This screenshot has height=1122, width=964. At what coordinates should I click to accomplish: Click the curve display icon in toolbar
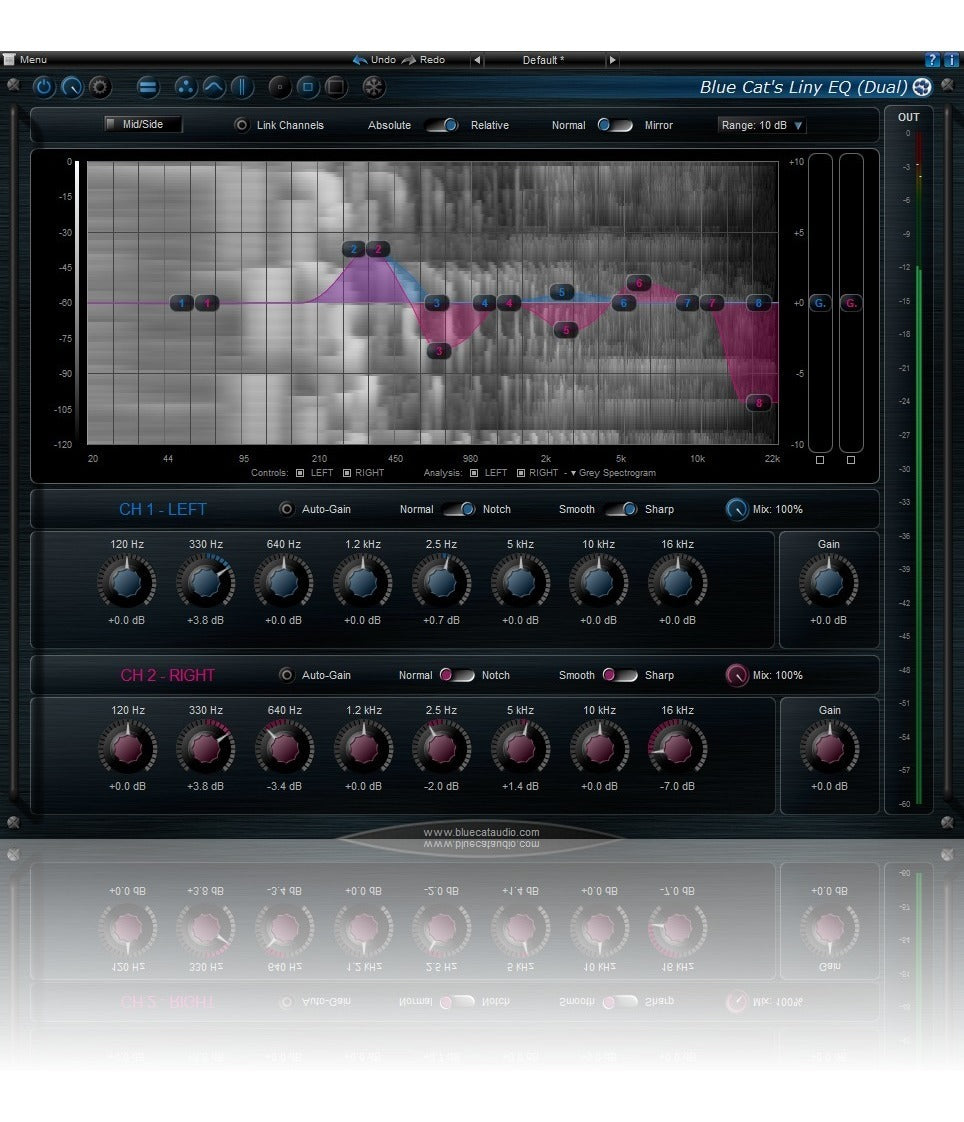[x=214, y=88]
